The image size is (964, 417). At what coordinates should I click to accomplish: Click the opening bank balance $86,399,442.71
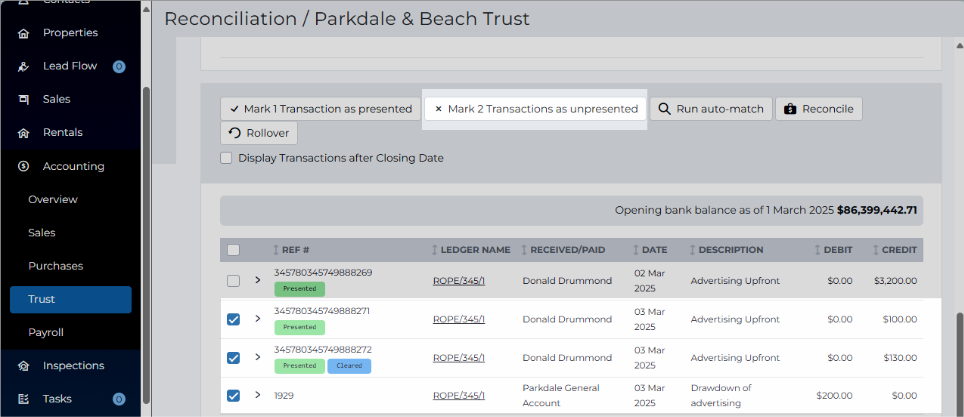(x=877, y=210)
